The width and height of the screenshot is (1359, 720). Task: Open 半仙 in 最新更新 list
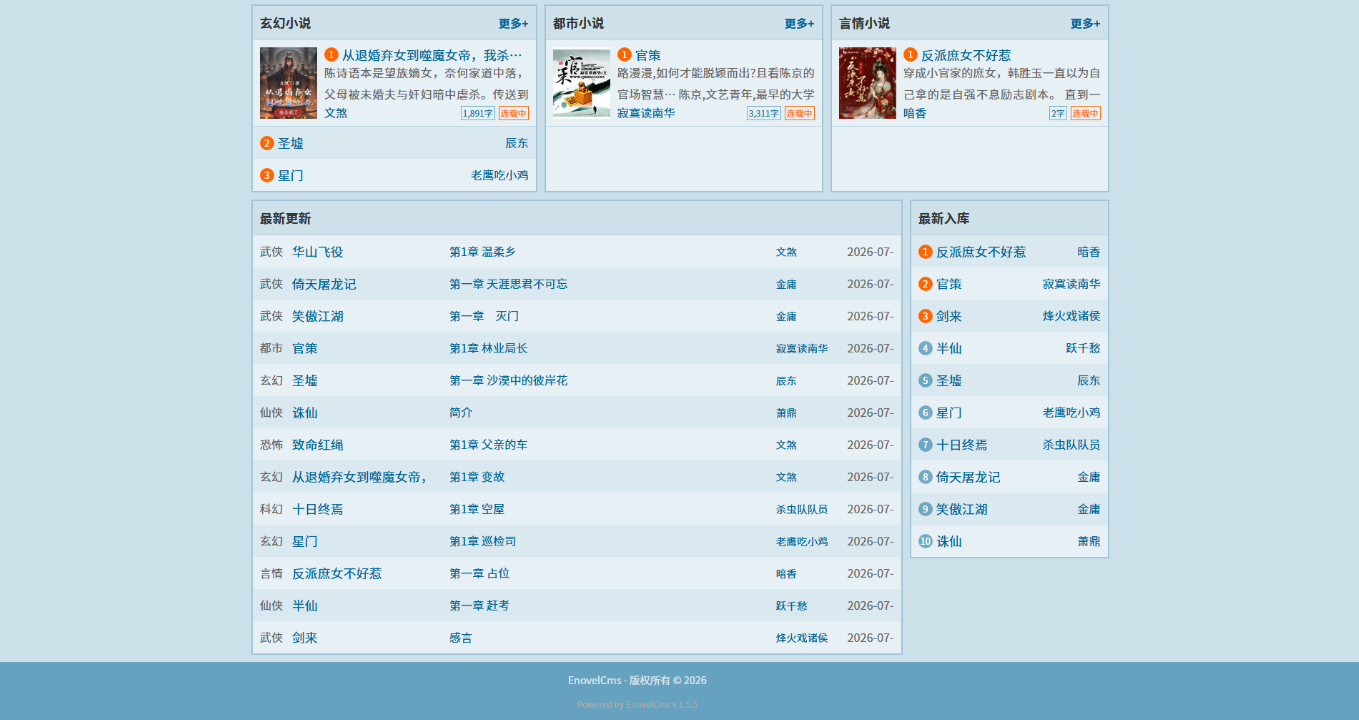pos(305,605)
